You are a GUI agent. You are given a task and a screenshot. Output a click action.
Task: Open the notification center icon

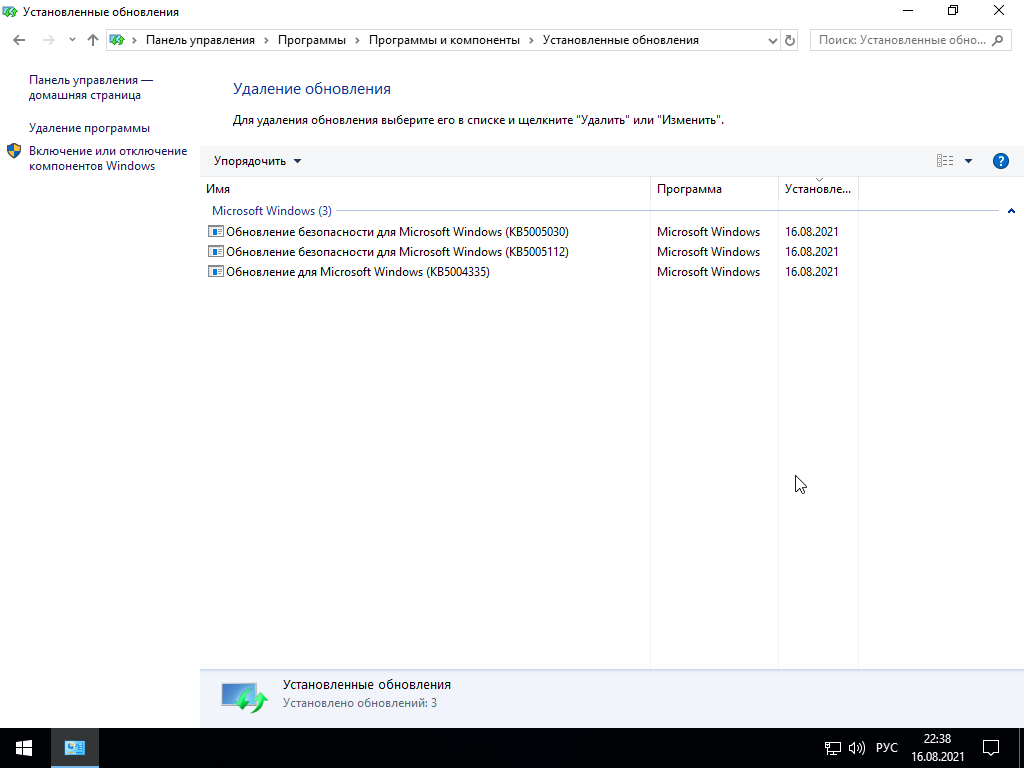pyautogui.click(x=991, y=748)
